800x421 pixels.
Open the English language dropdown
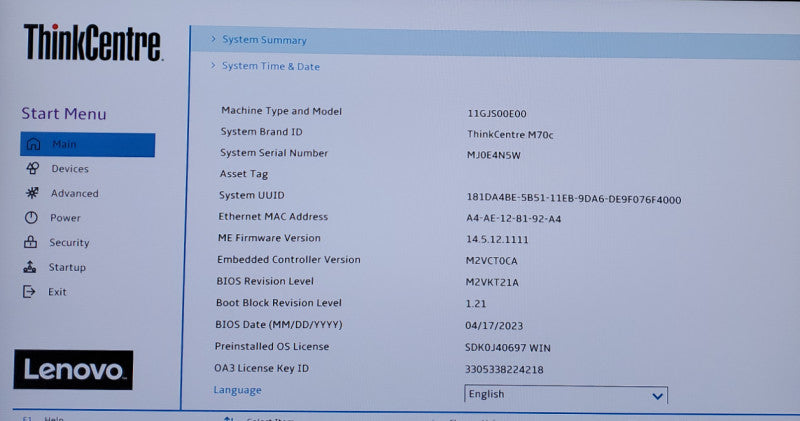[x=566, y=394]
